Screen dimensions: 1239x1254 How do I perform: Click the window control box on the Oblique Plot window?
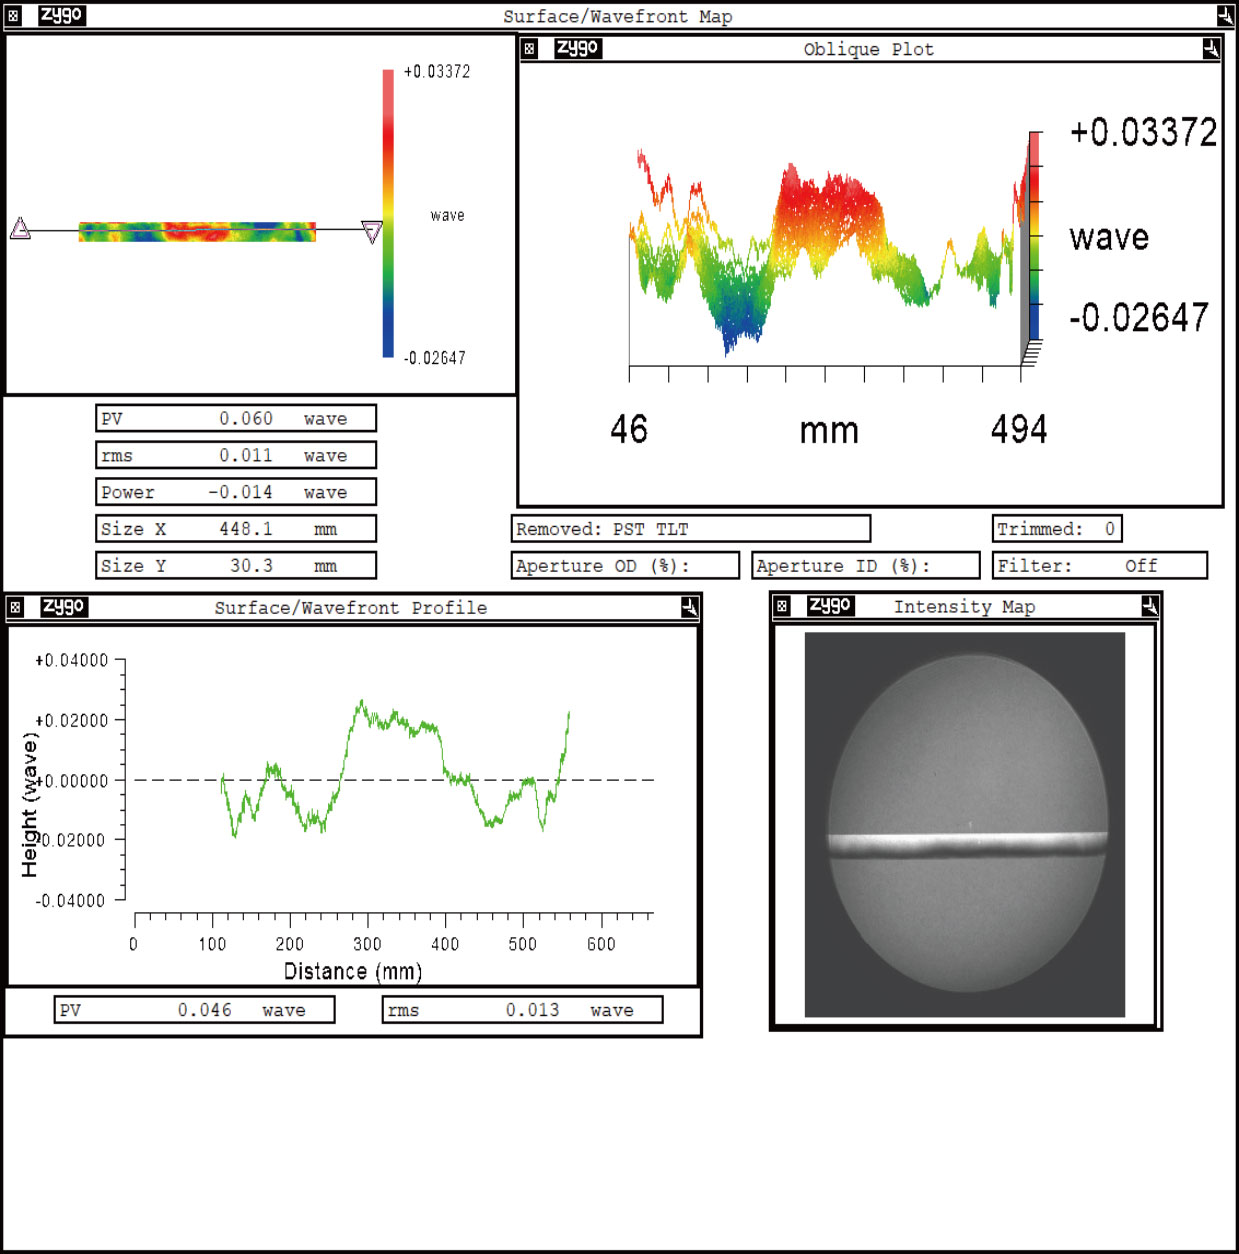(527, 48)
